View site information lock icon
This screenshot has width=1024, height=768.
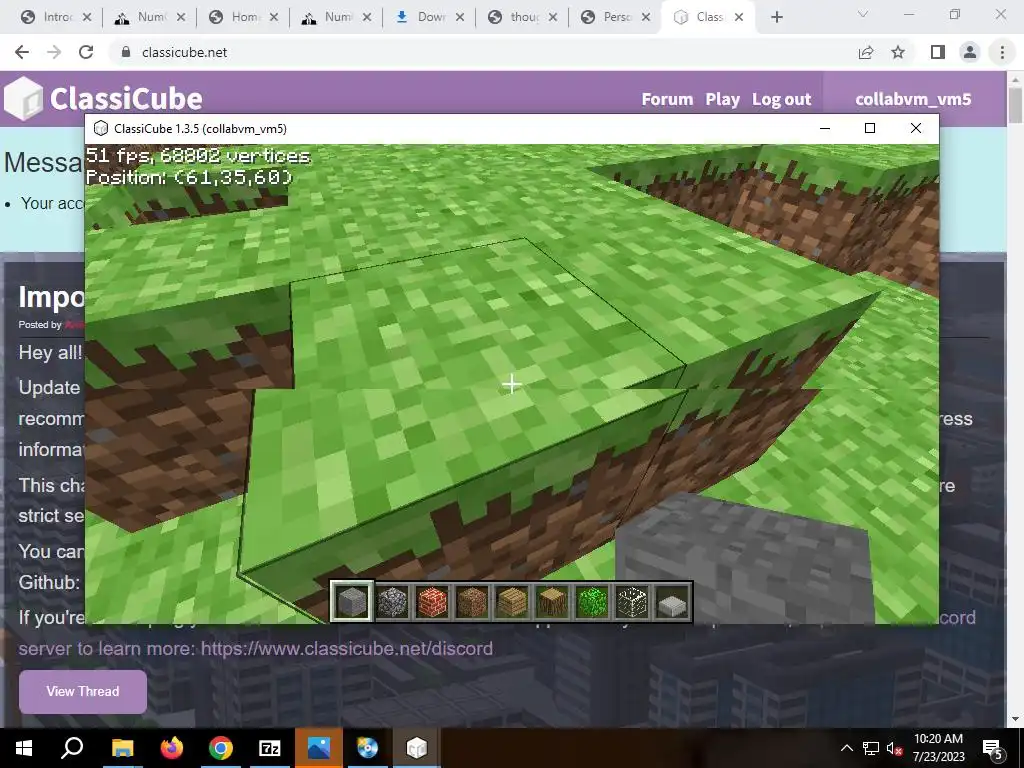point(126,52)
